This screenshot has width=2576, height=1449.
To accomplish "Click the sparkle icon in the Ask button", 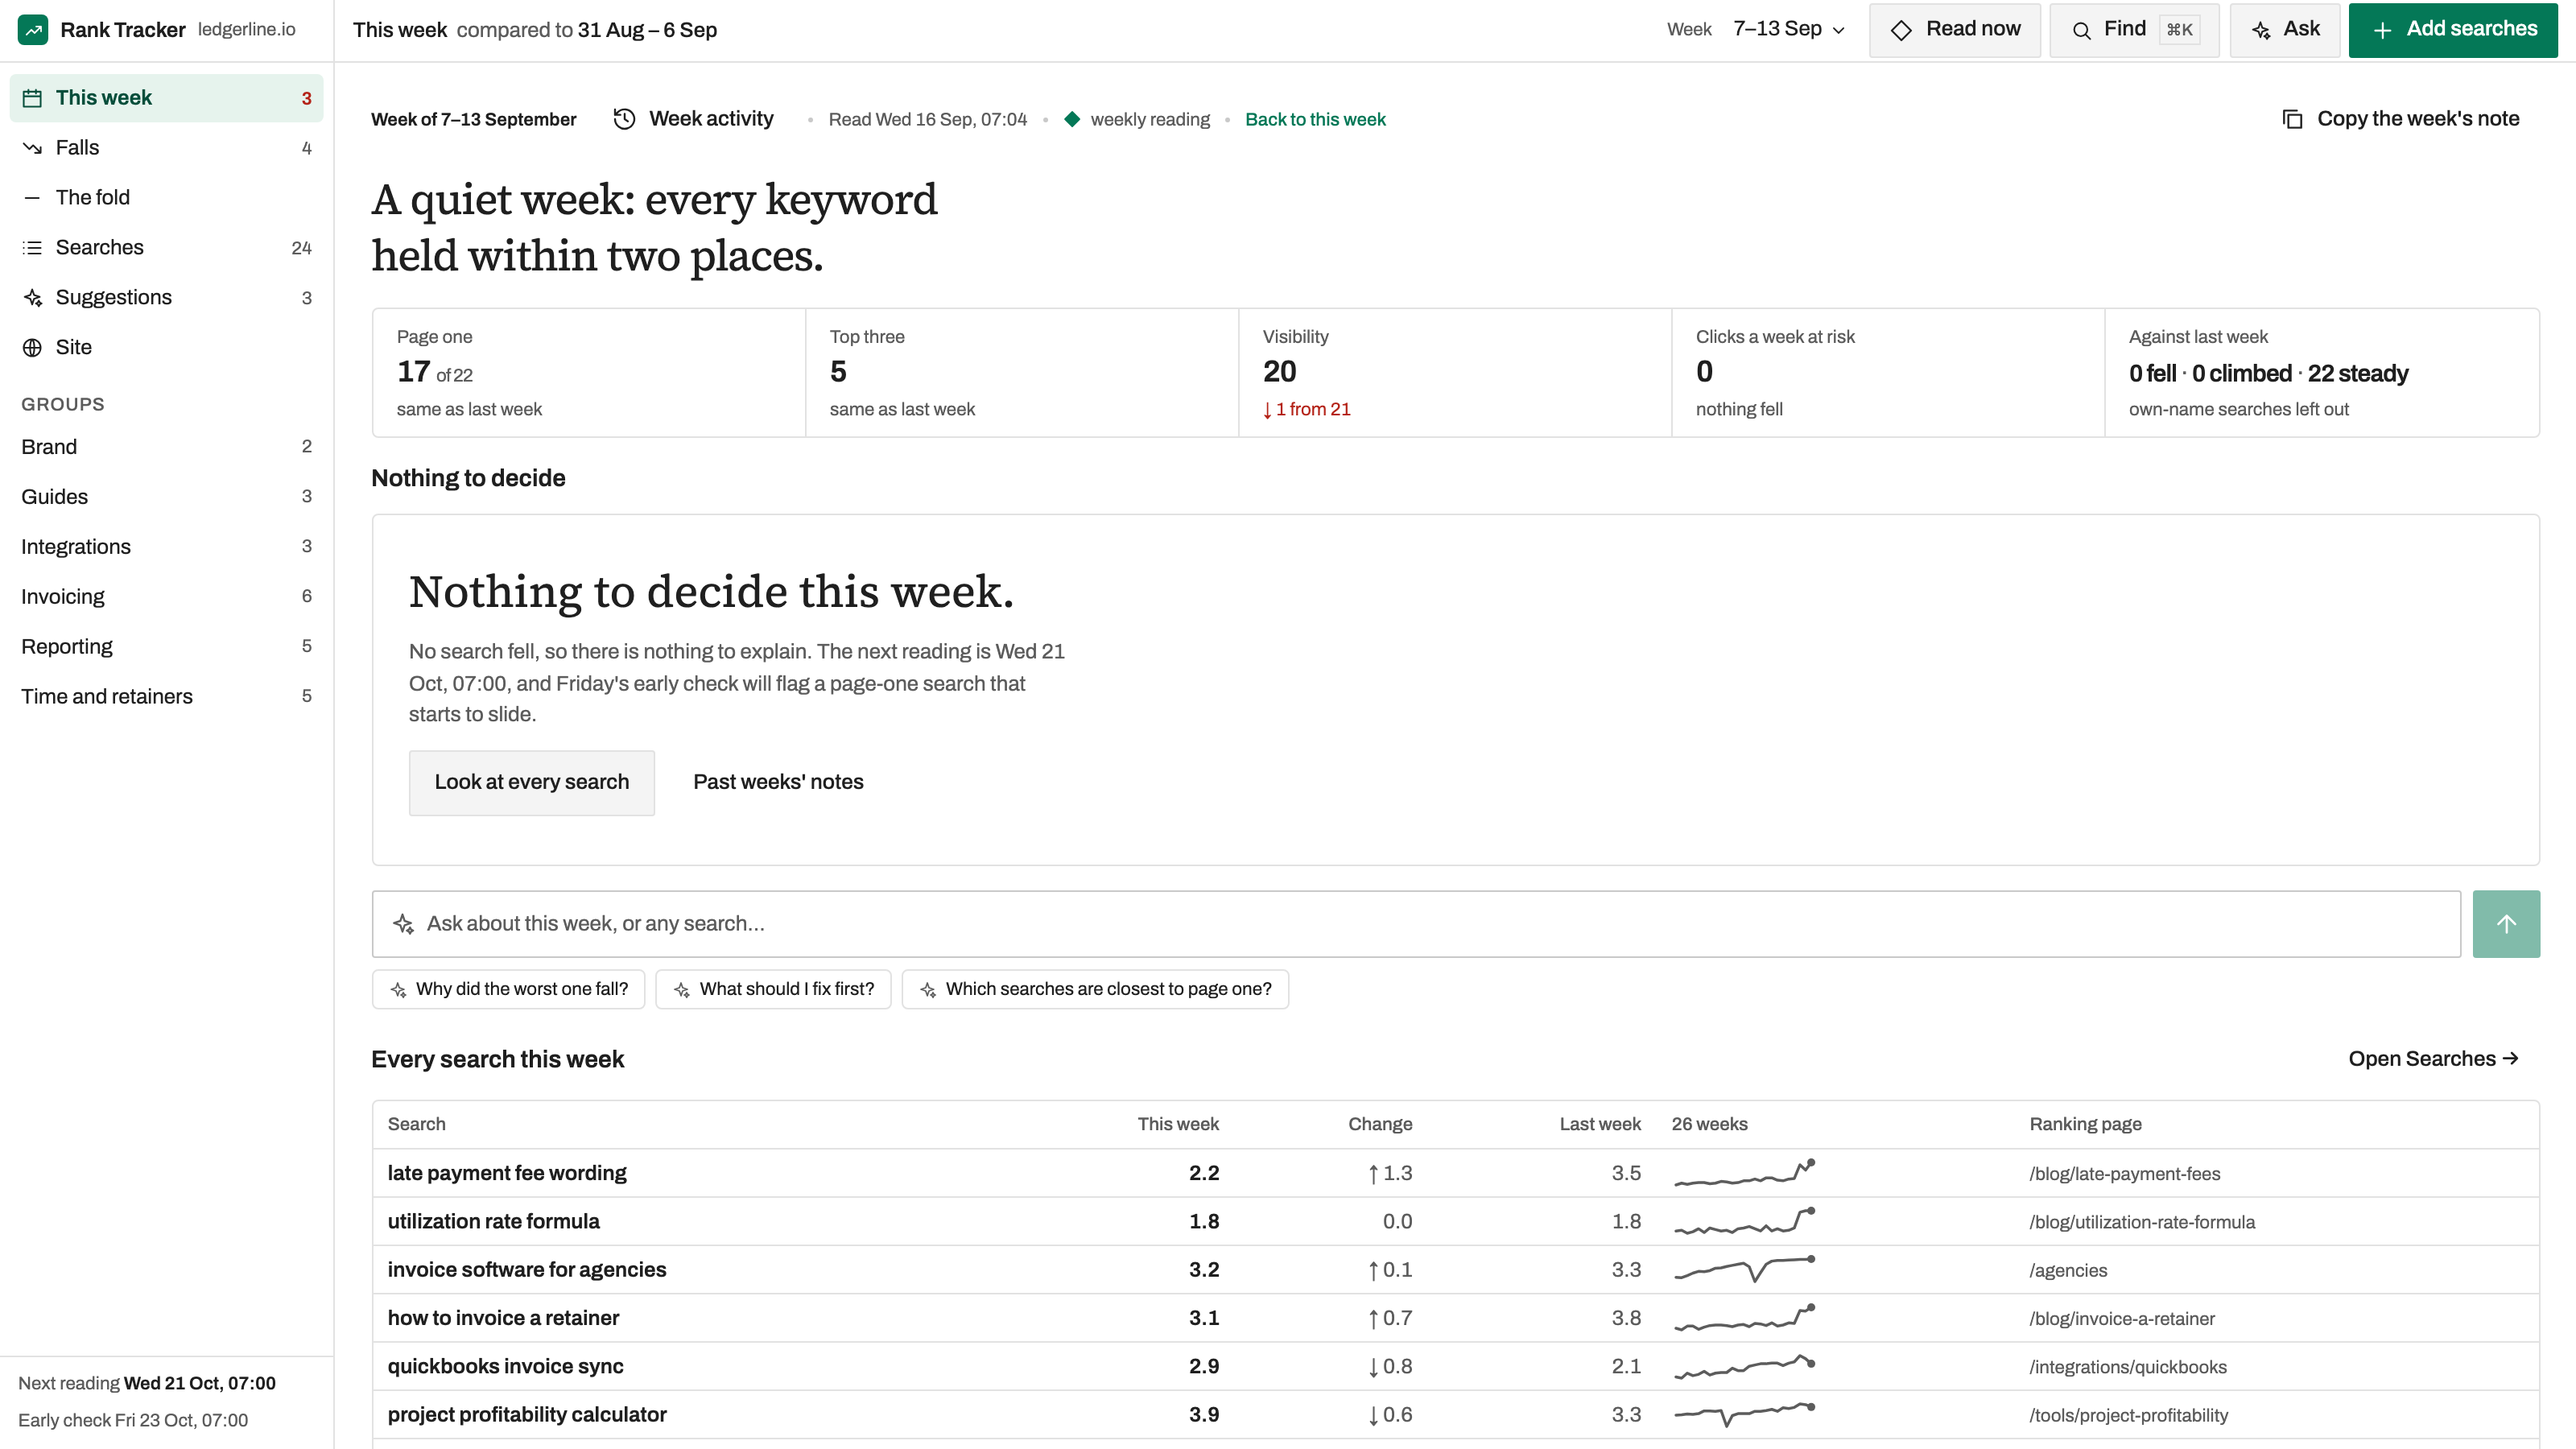I will click(2261, 30).
